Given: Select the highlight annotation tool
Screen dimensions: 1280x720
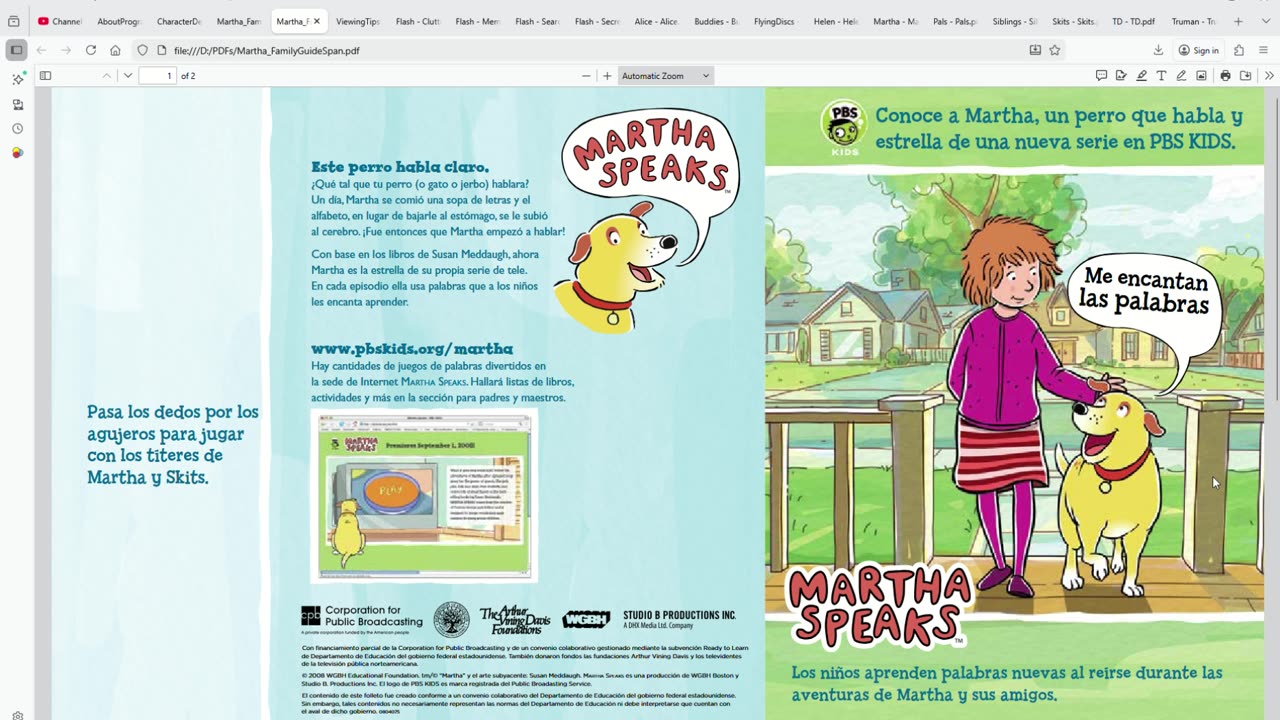Looking at the screenshot, I should coord(1141,76).
